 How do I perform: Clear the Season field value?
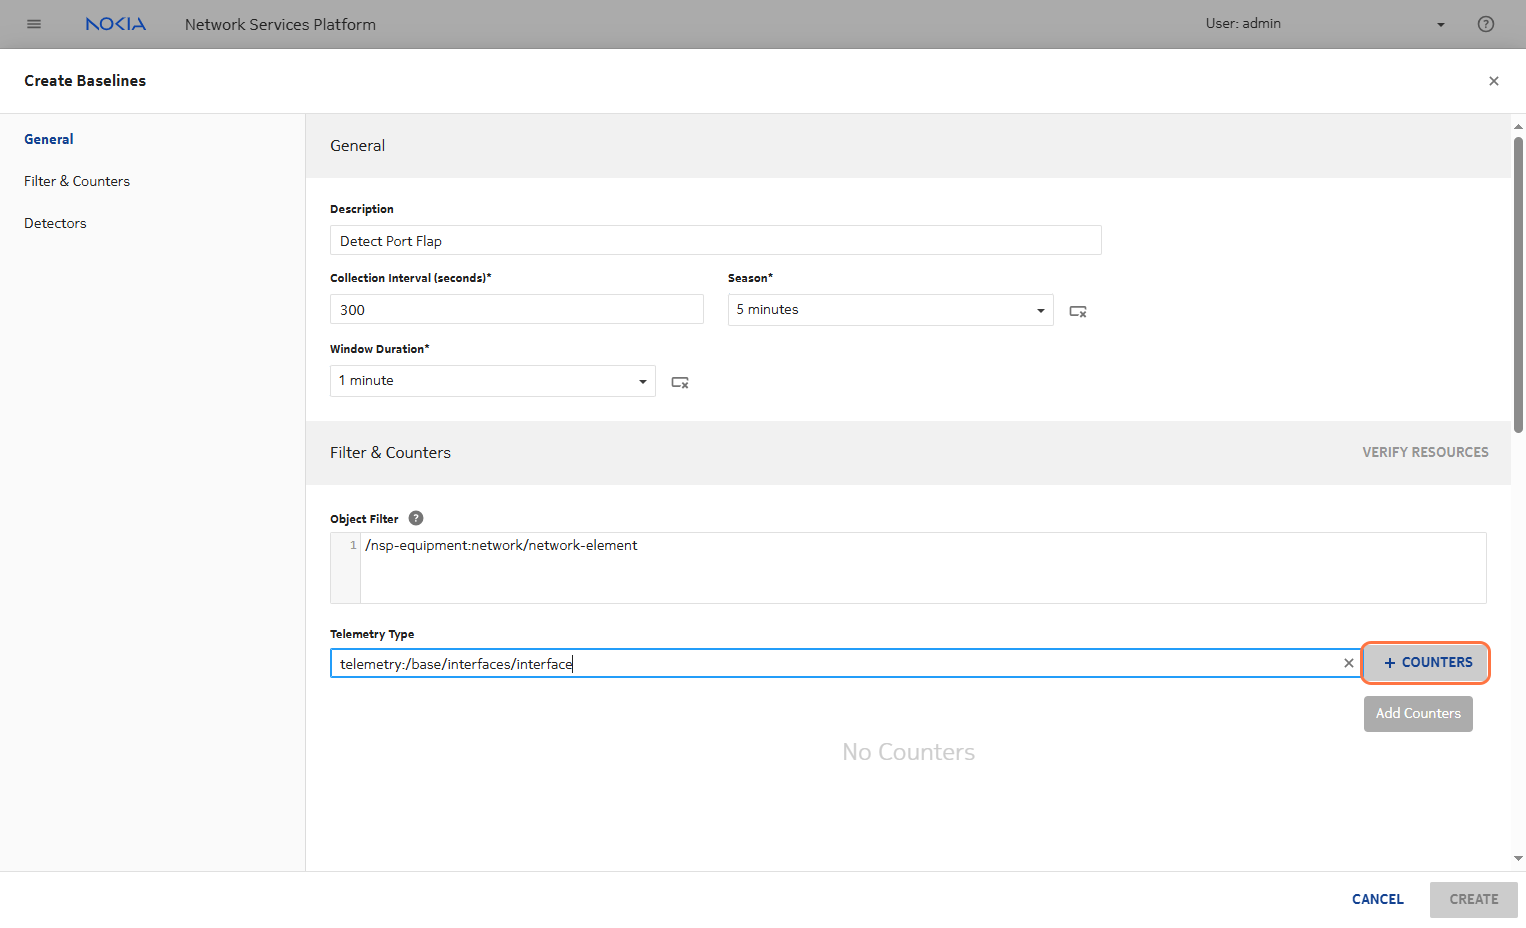1077,311
